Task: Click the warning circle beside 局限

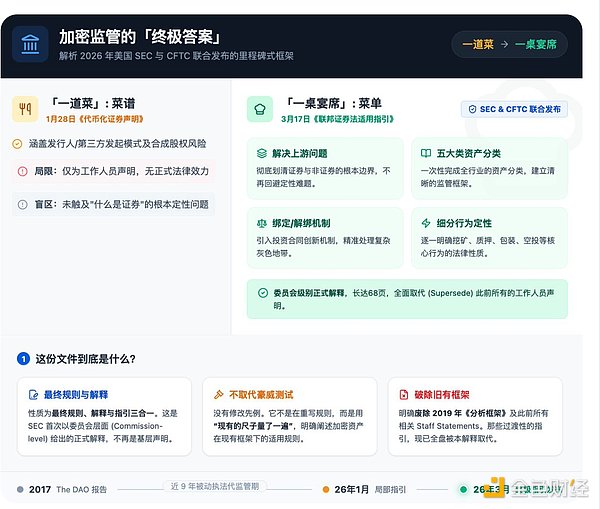Action: (23, 172)
